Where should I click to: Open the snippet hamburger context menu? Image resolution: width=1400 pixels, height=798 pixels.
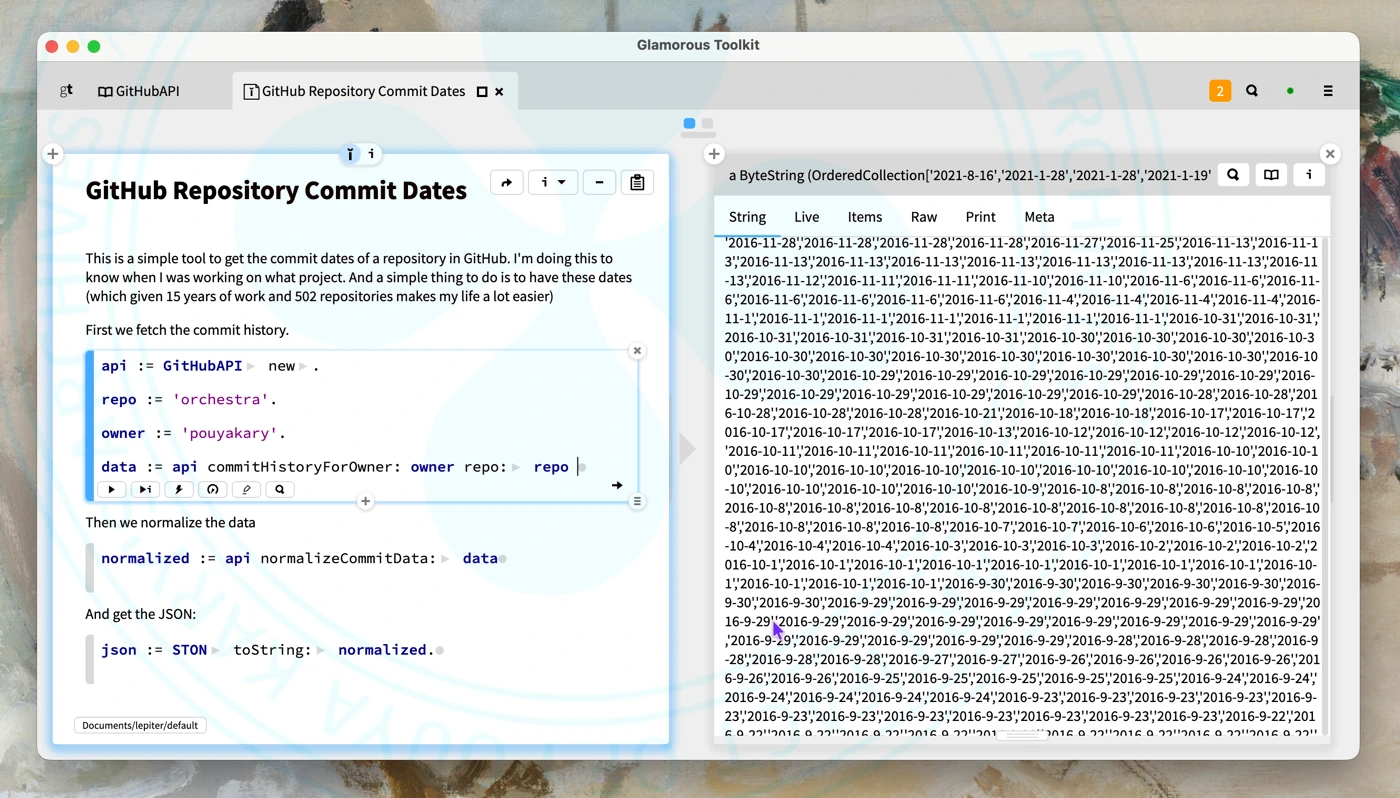[637, 501]
